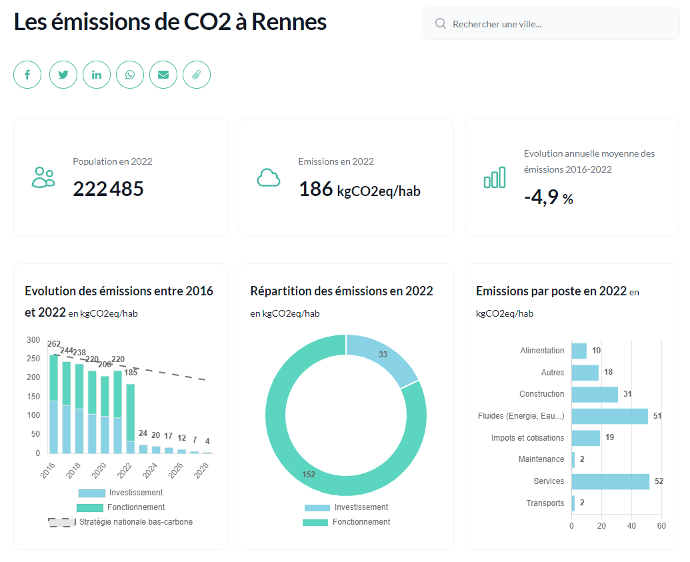Share via LinkedIn icon
The image size is (690, 562).
96,75
